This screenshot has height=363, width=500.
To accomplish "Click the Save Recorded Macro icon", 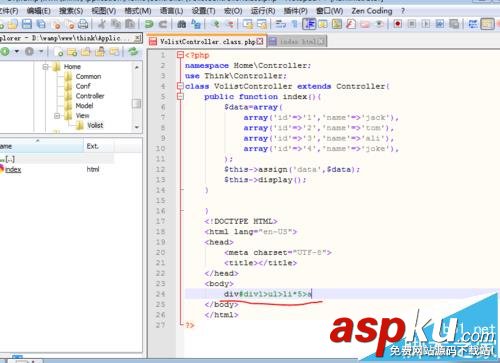I will coord(454,24).
